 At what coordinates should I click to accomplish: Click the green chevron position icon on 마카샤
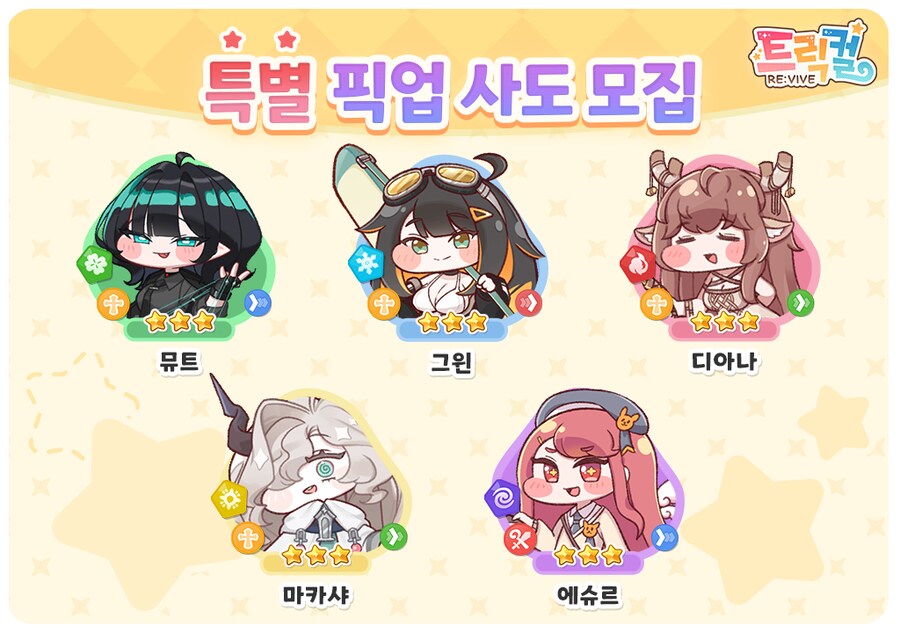coord(393,537)
